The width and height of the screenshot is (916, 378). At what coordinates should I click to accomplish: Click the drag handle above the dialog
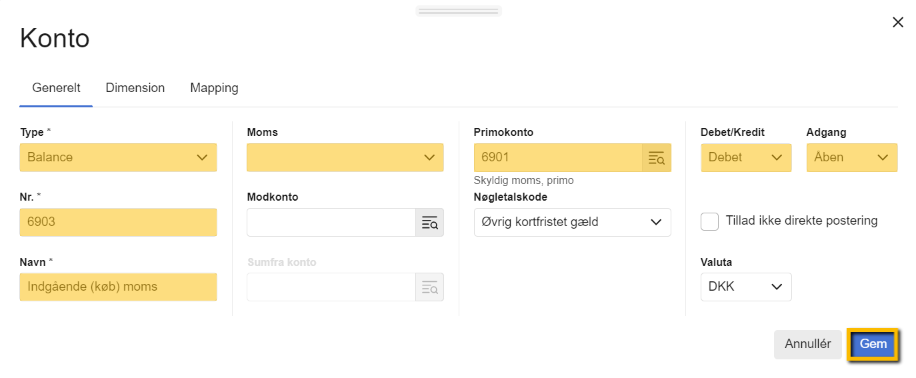459,11
